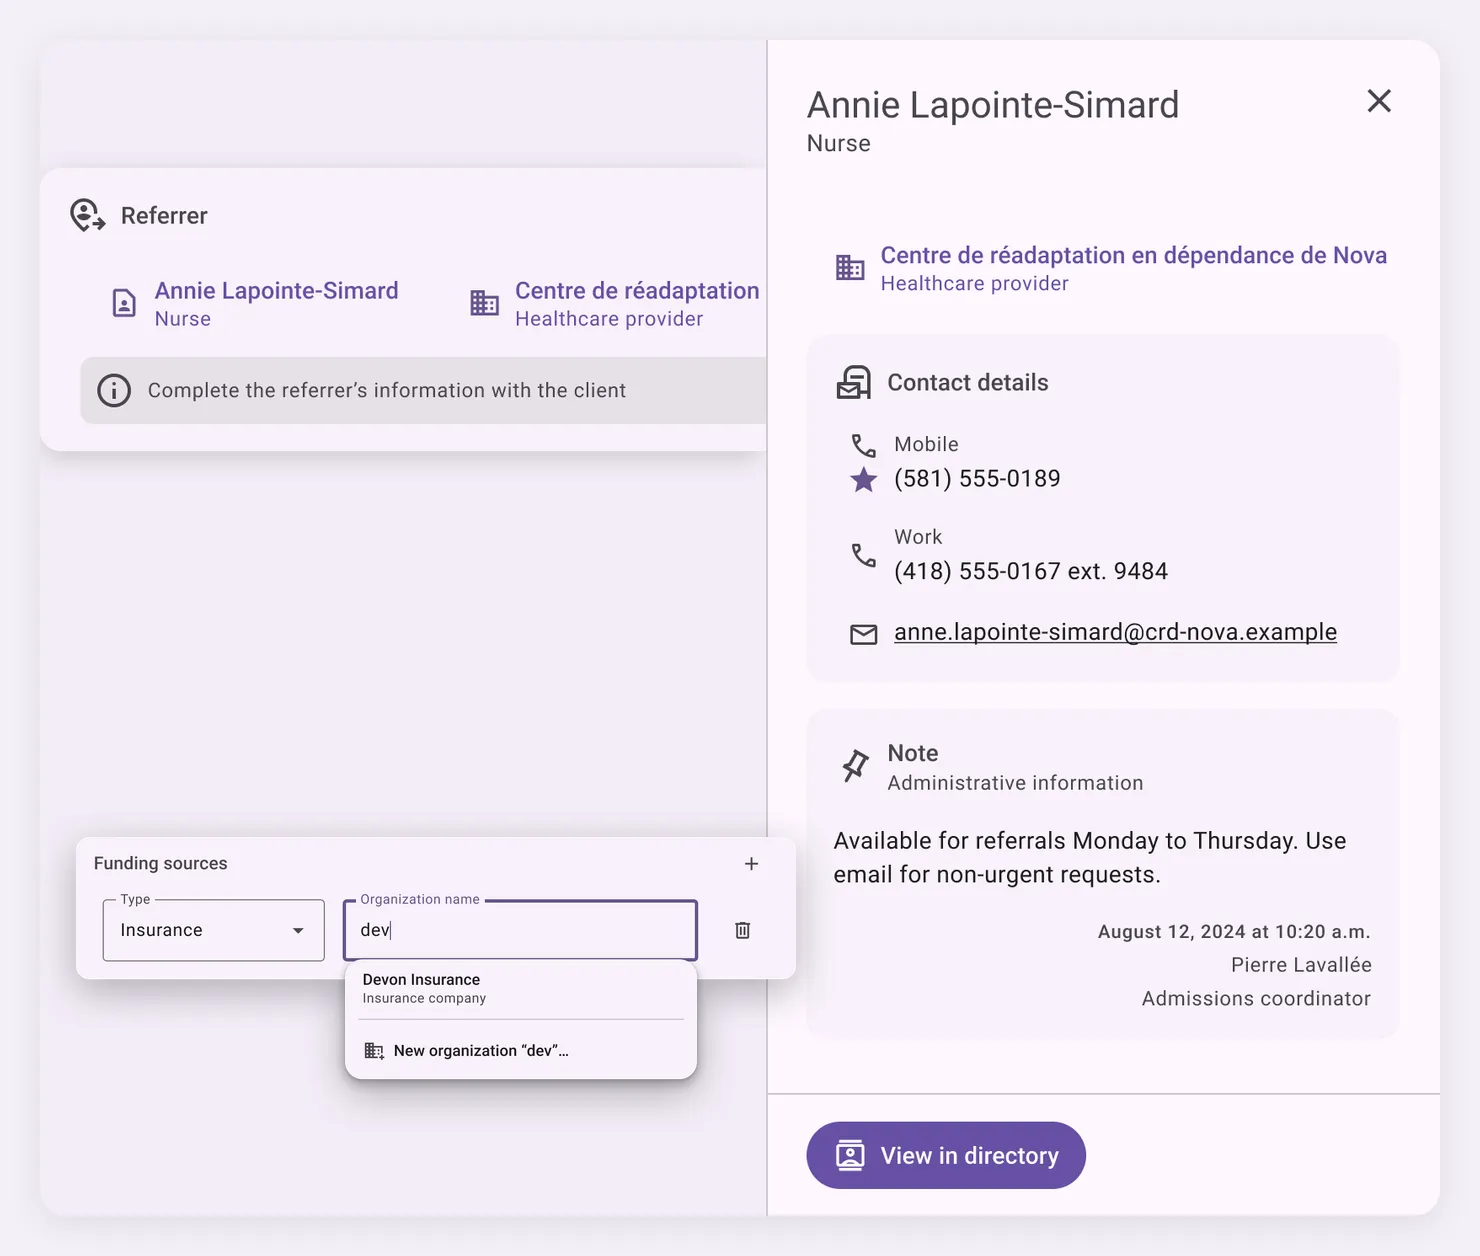Click the building icon next to Centre de réadaptation en dépendance de Nova

[x=850, y=268]
